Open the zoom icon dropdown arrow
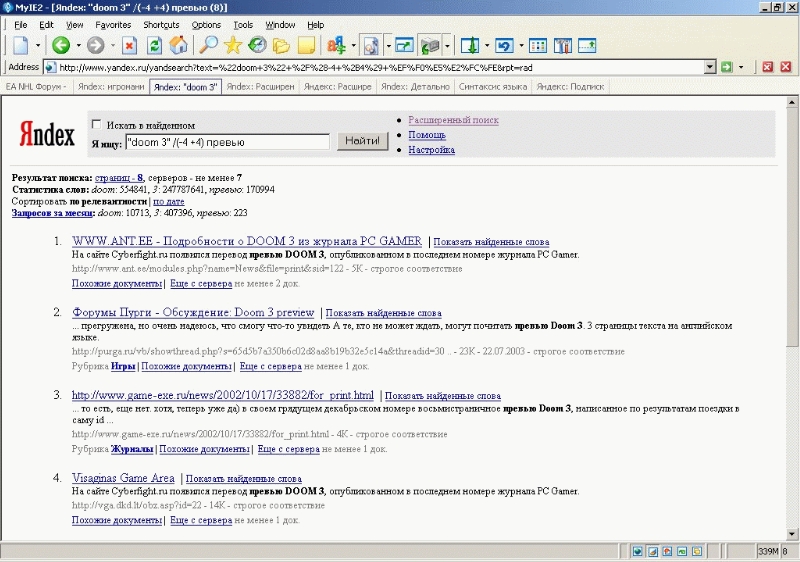Image resolution: width=800 pixels, height=562 pixels. [x=388, y=45]
